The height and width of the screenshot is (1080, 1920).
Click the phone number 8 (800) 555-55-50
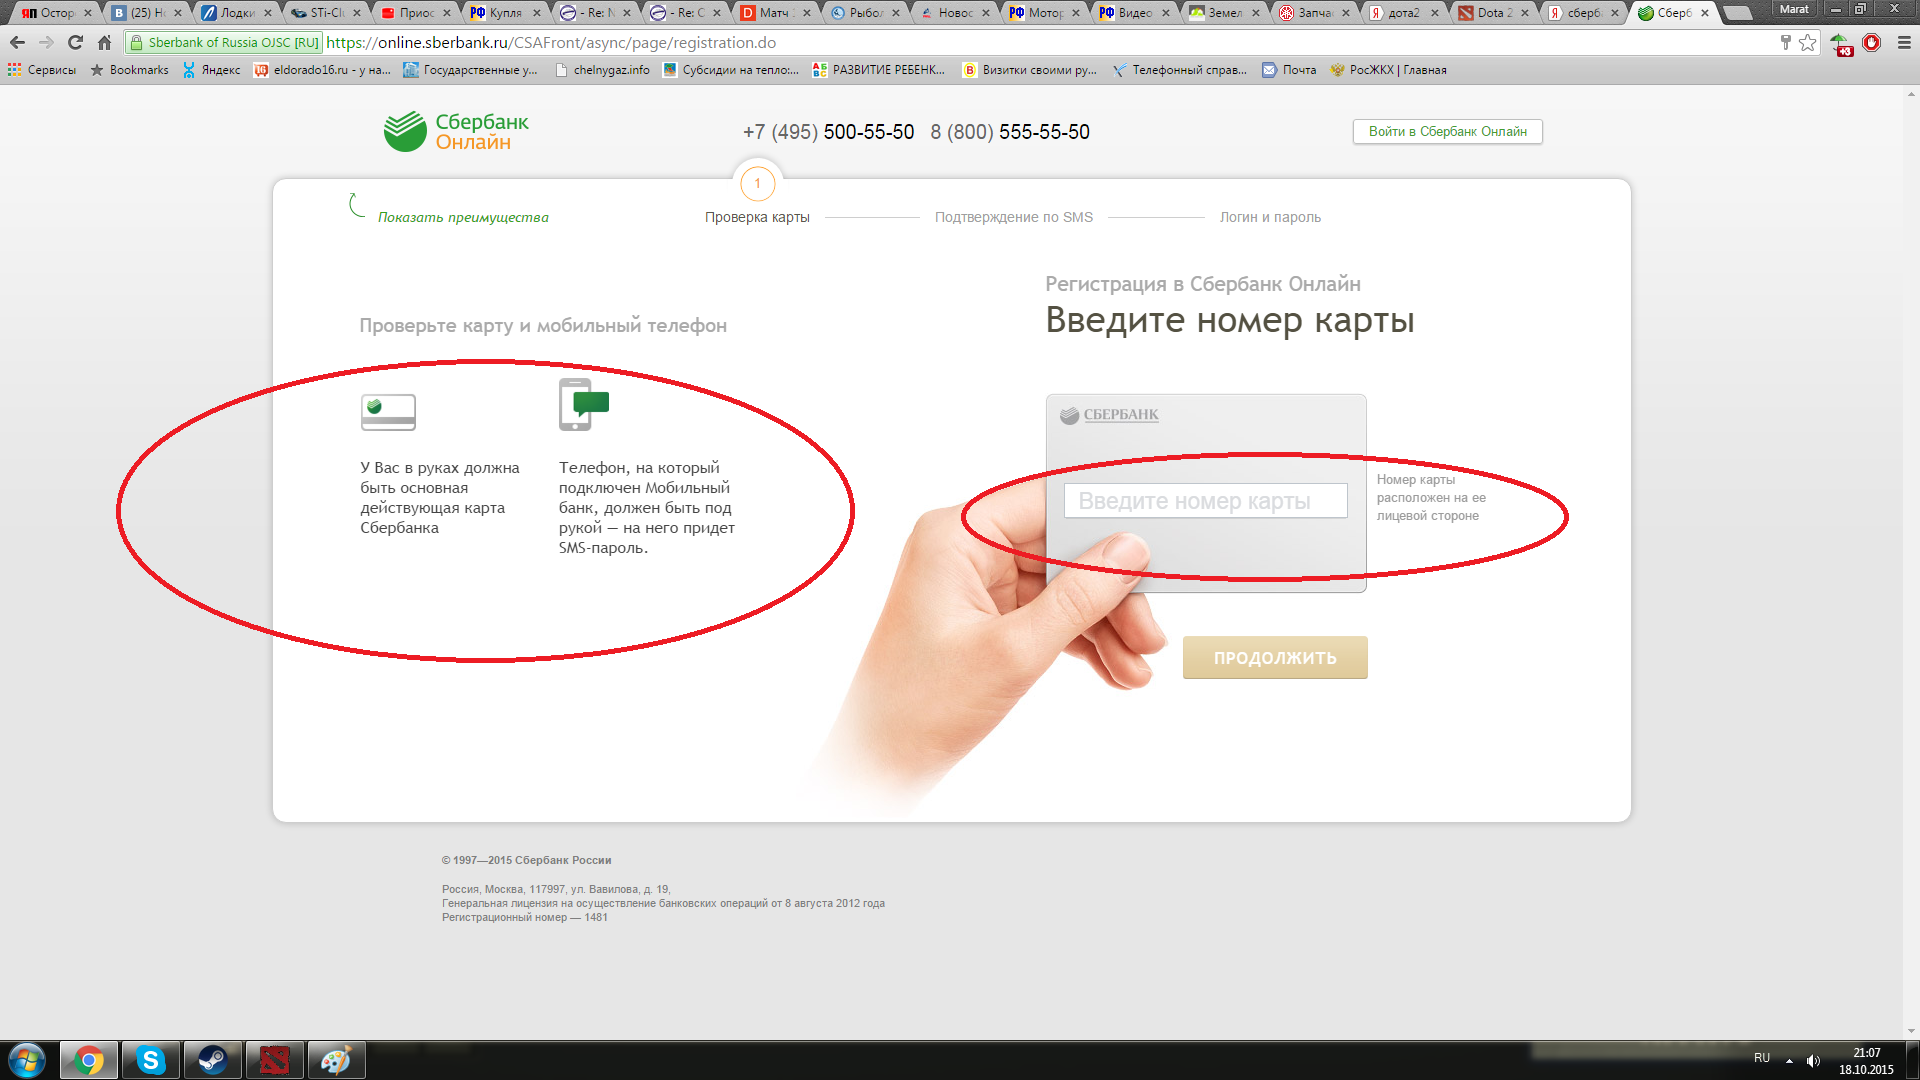click(1010, 132)
